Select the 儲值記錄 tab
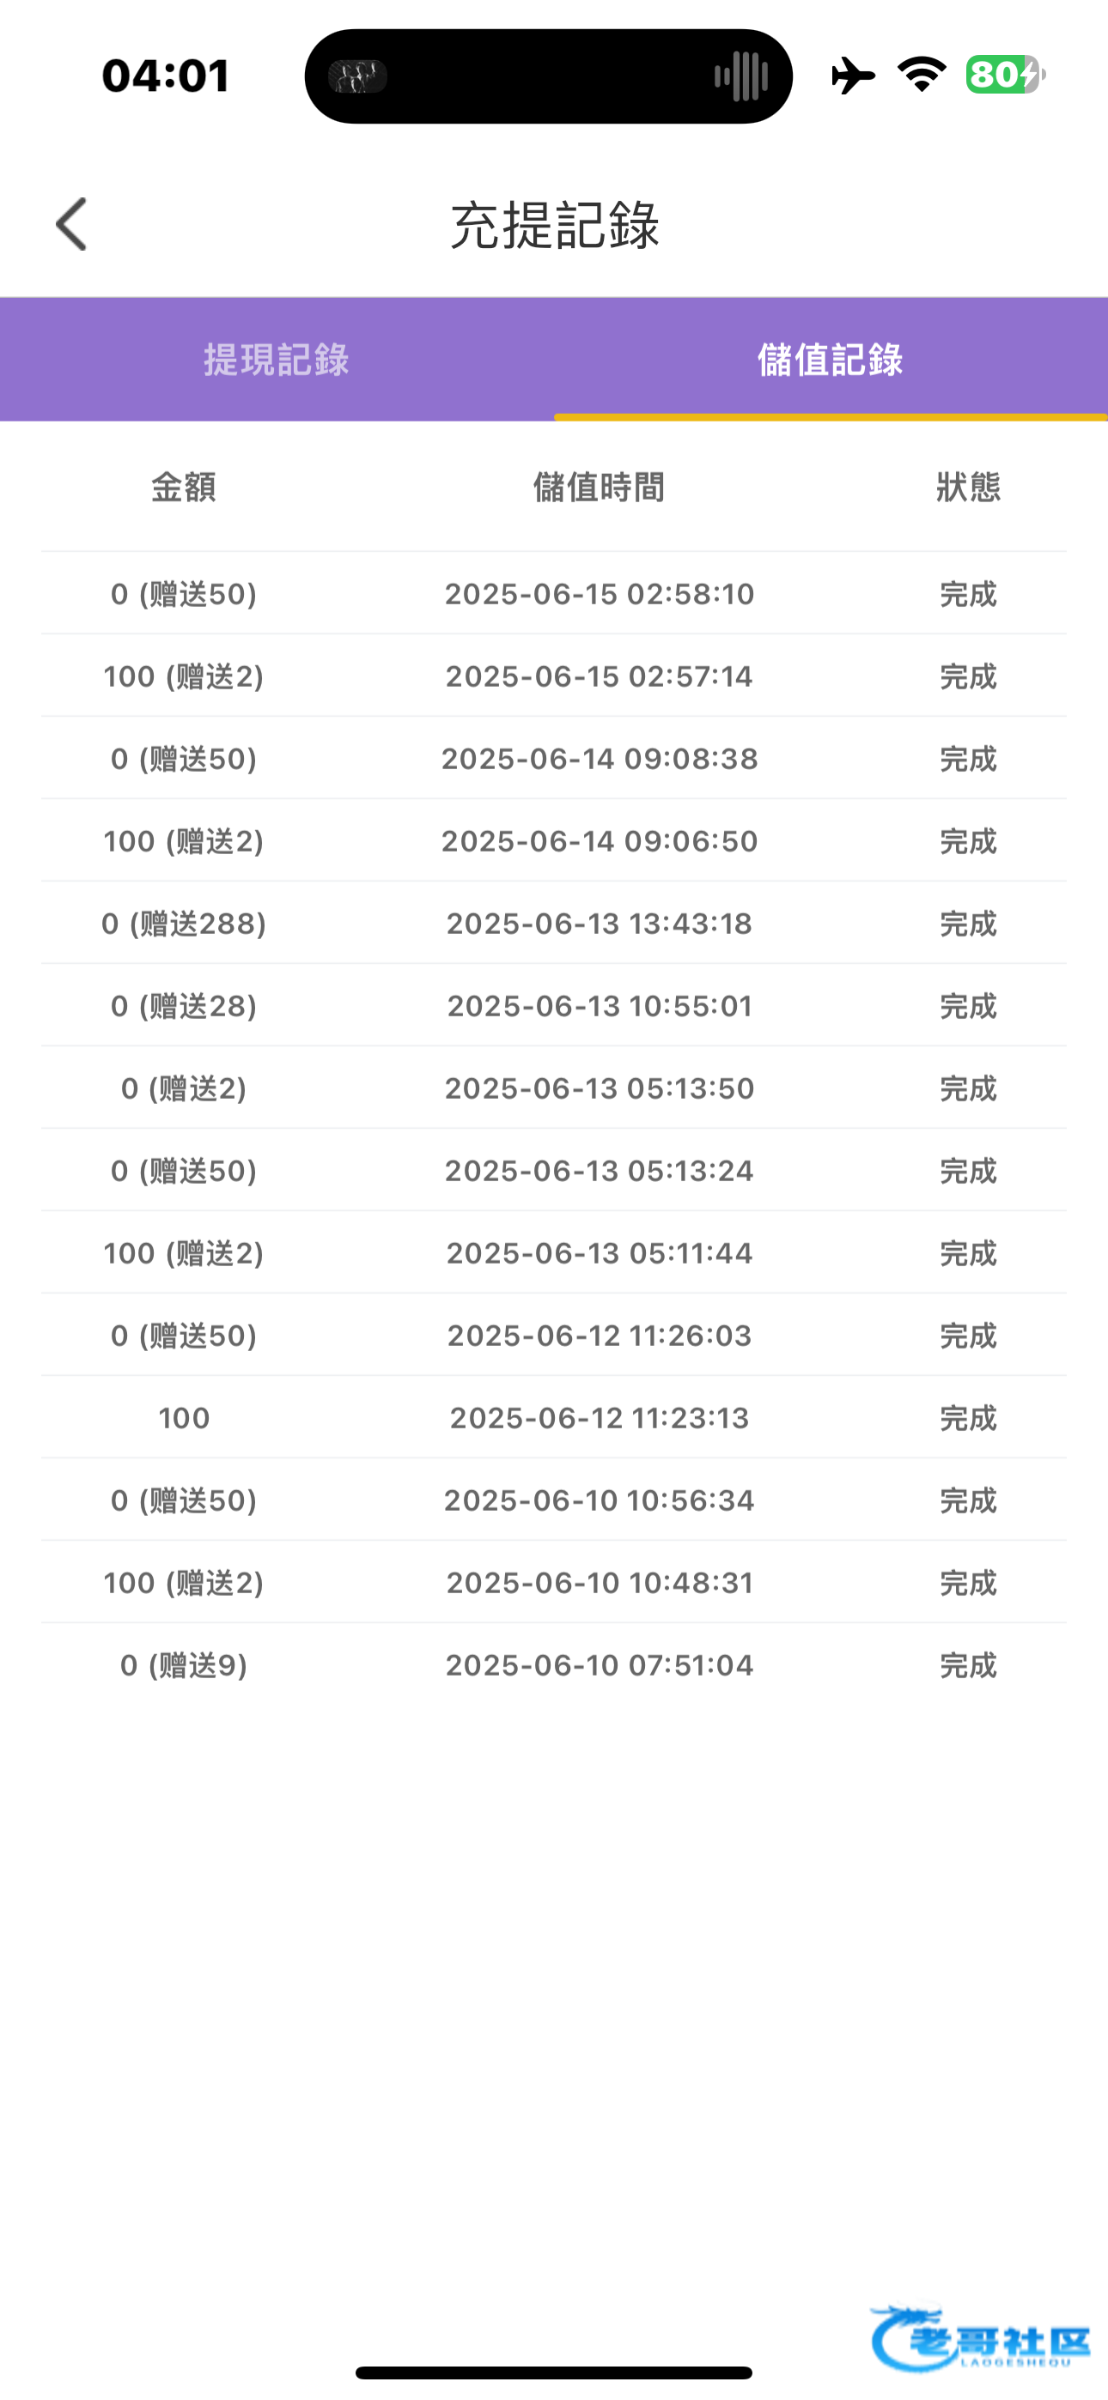This screenshot has width=1108, height=2400. [830, 360]
